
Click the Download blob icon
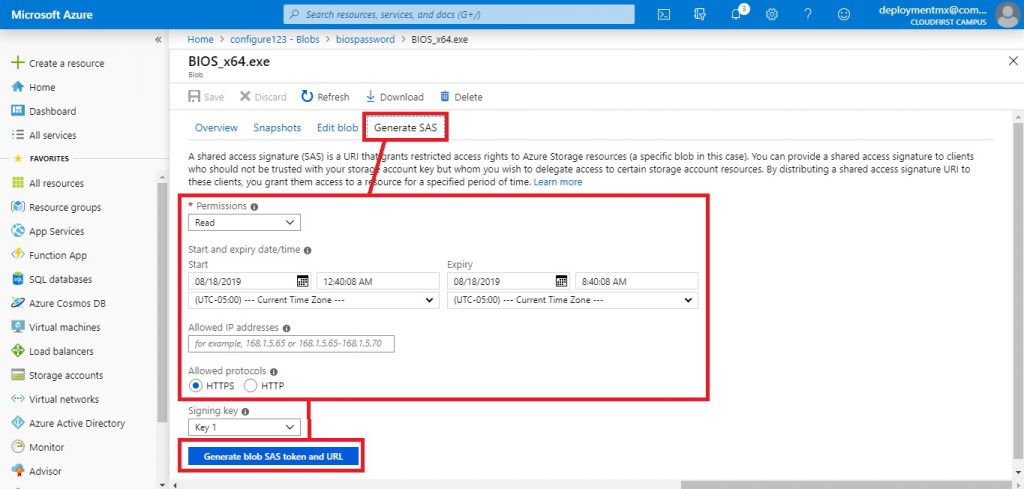click(x=370, y=97)
